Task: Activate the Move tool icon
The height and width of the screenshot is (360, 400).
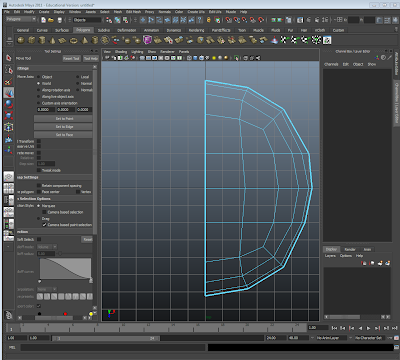Action: click(x=9, y=93)
